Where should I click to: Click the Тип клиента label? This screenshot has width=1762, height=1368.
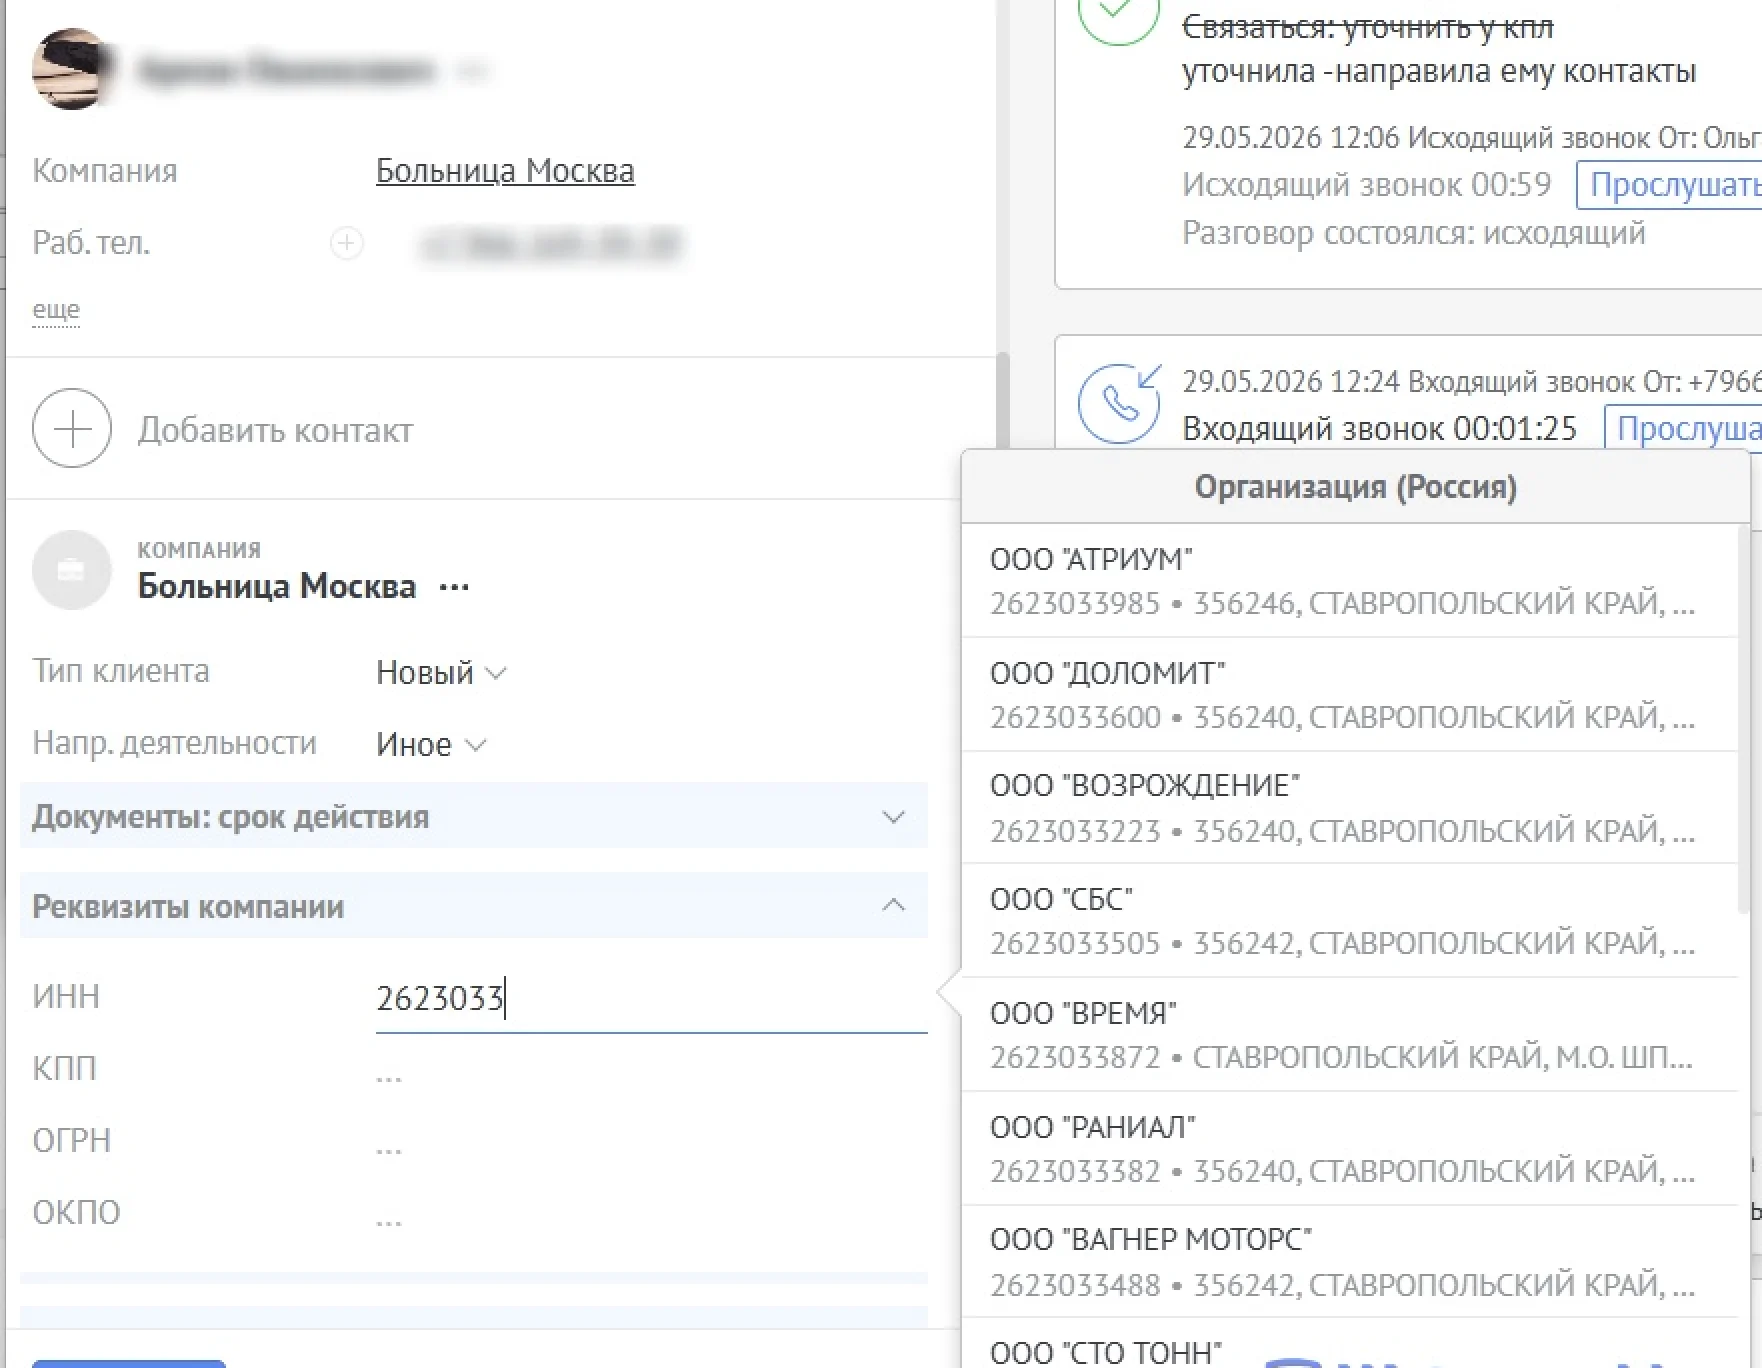121,671
